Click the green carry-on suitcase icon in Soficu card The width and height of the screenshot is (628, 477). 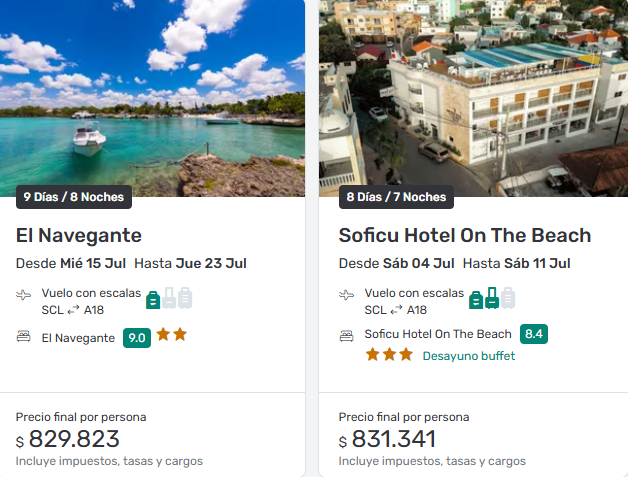point(492,298)
